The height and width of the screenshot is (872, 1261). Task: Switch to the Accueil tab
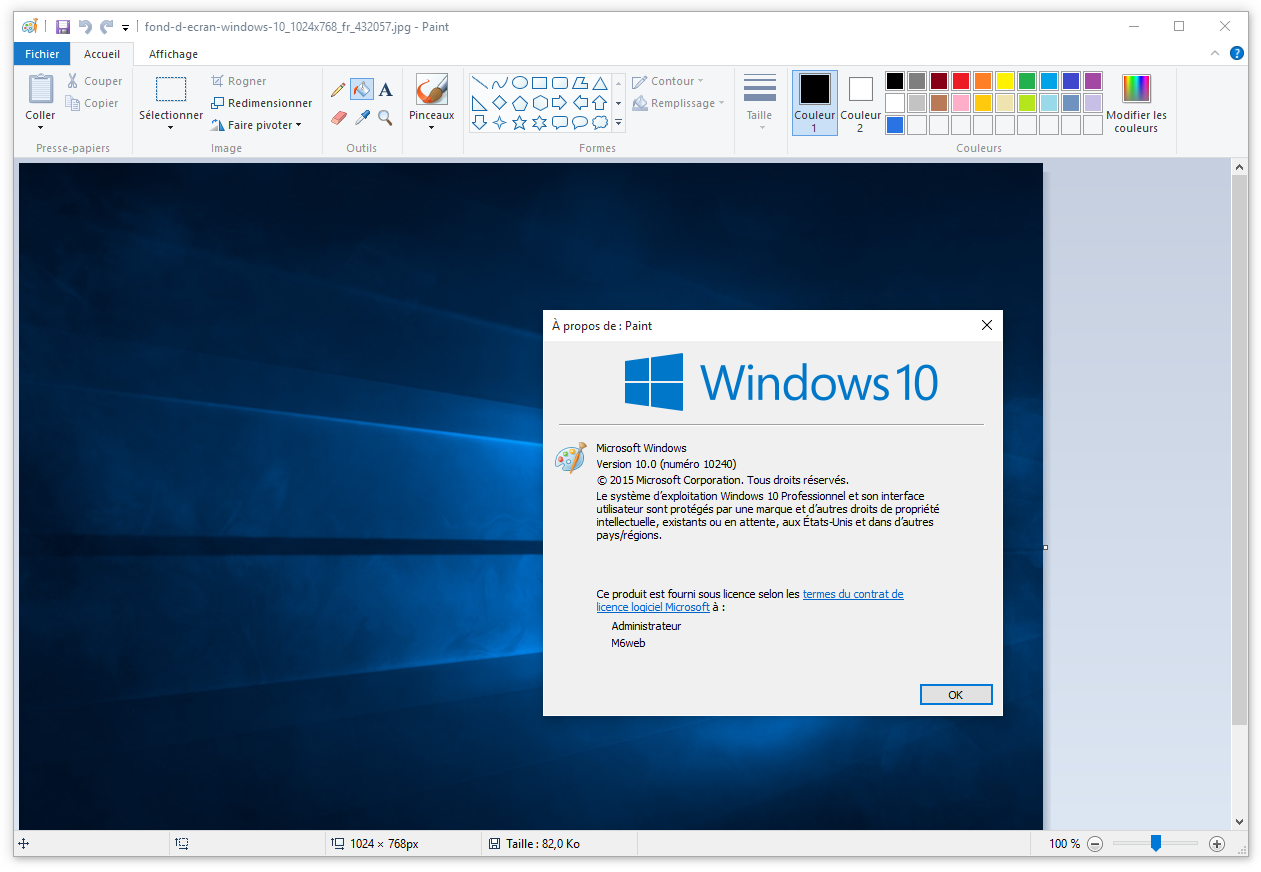pyautogui.click(x=102, y=54)
